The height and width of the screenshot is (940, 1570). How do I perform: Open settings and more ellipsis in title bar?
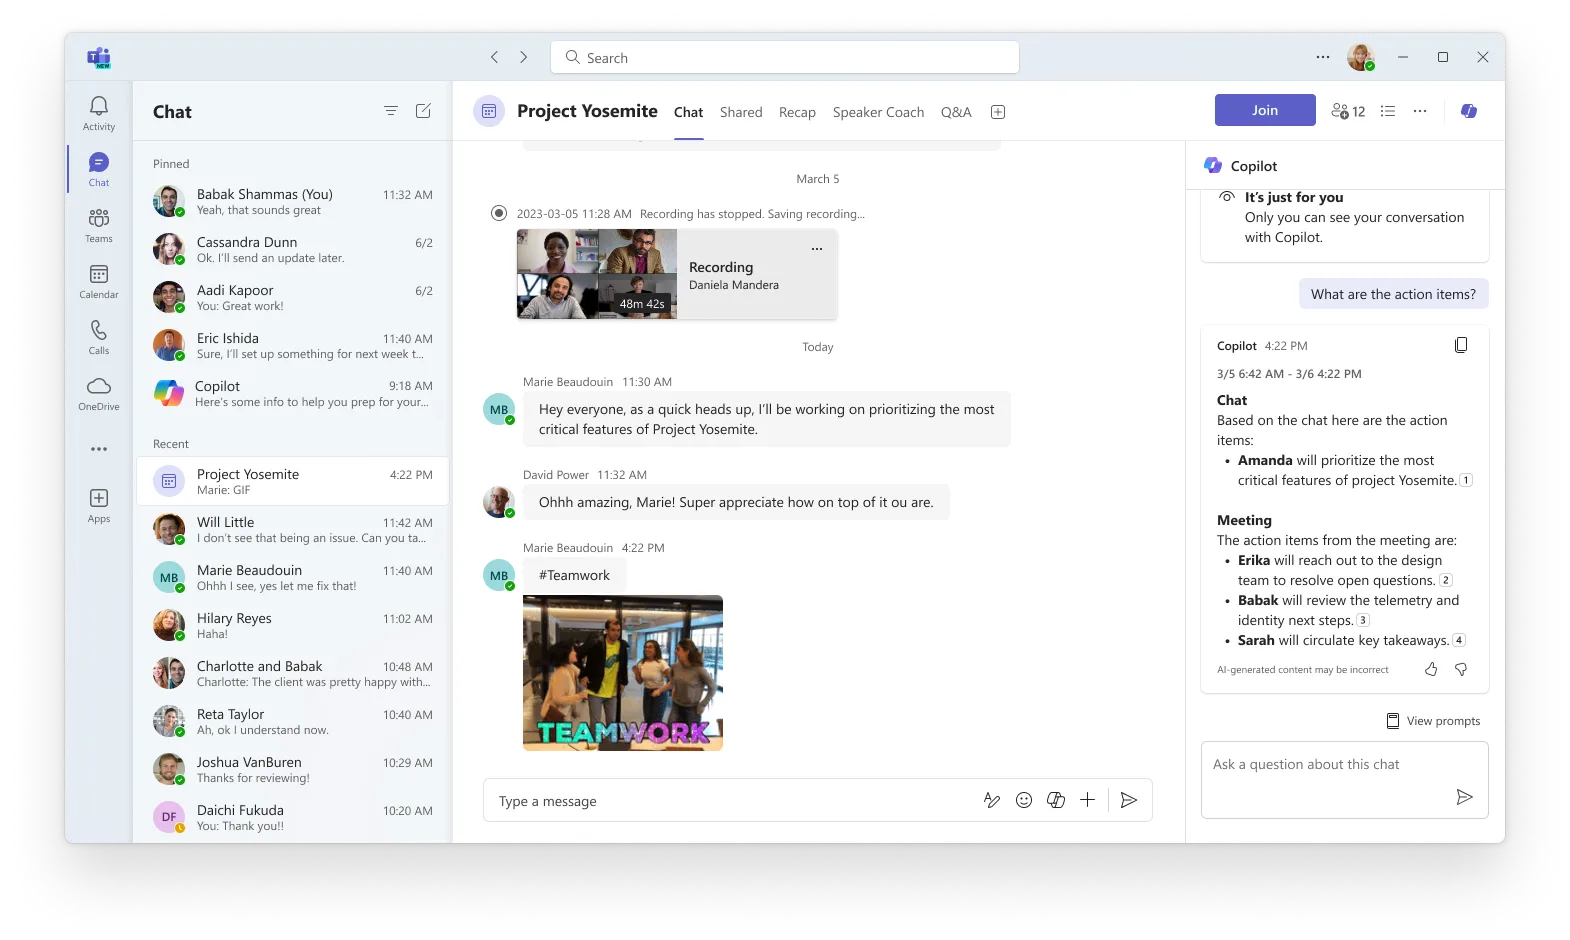[x=1323, y=57]
